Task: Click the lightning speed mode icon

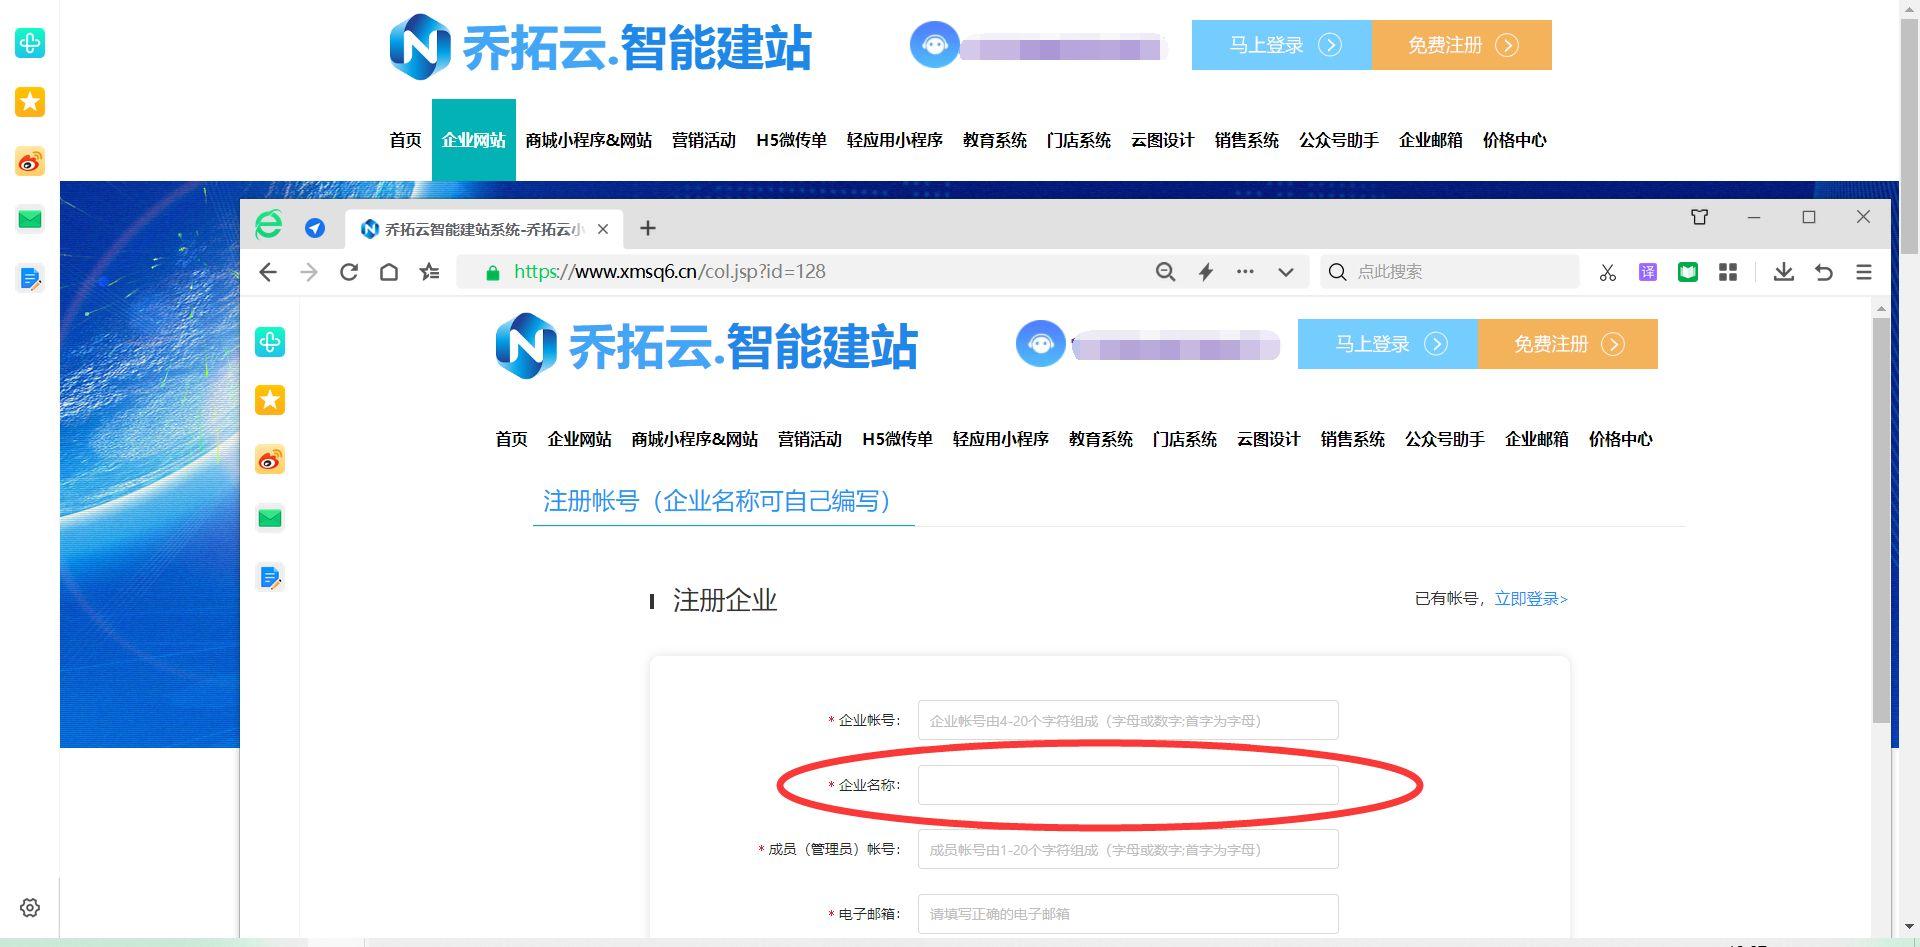Action: [x=1206, y=272]
